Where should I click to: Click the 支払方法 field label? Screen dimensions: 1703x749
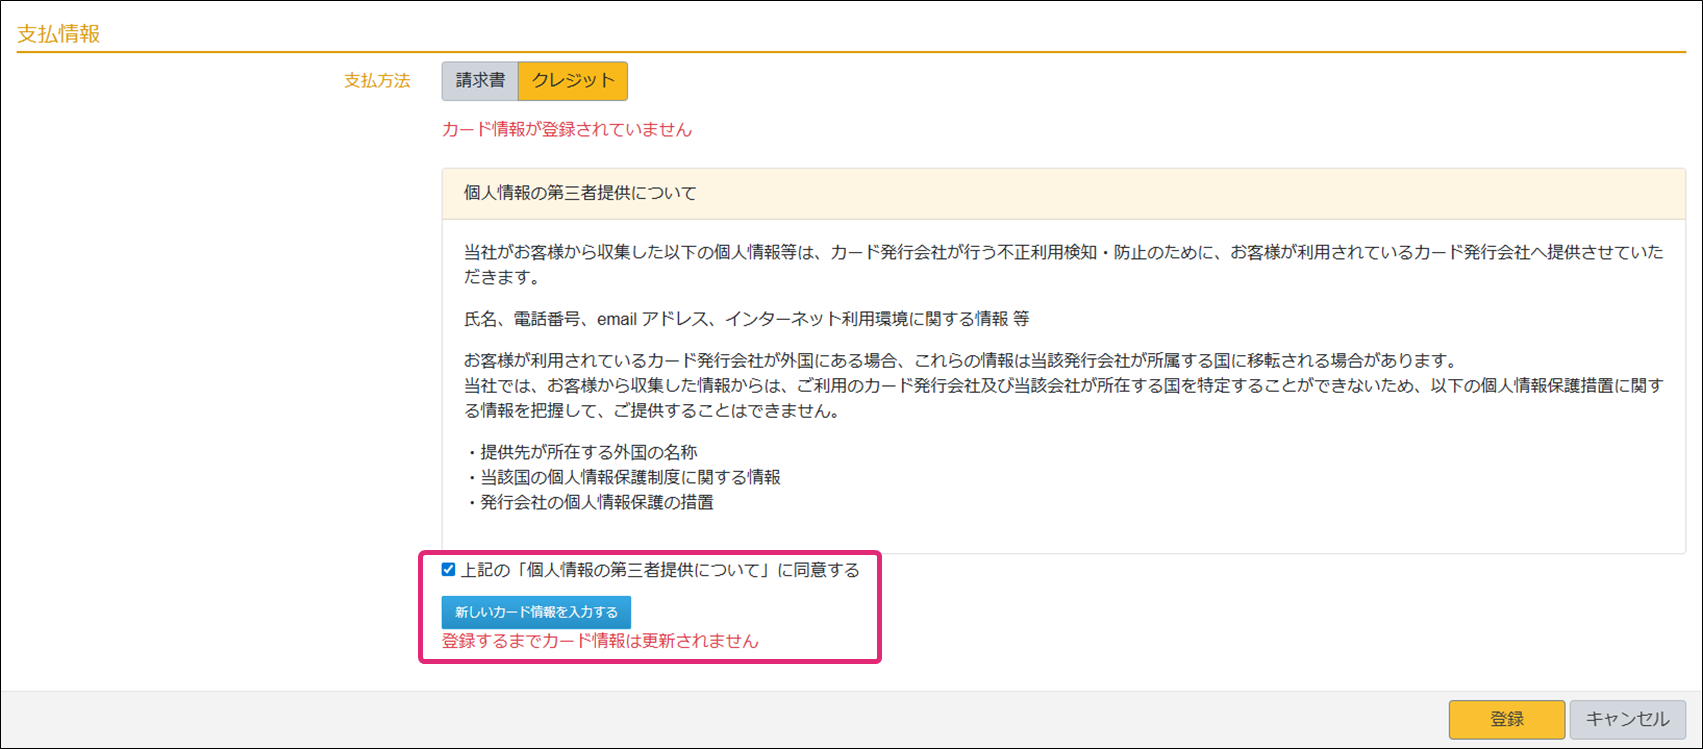pos(377,81)
